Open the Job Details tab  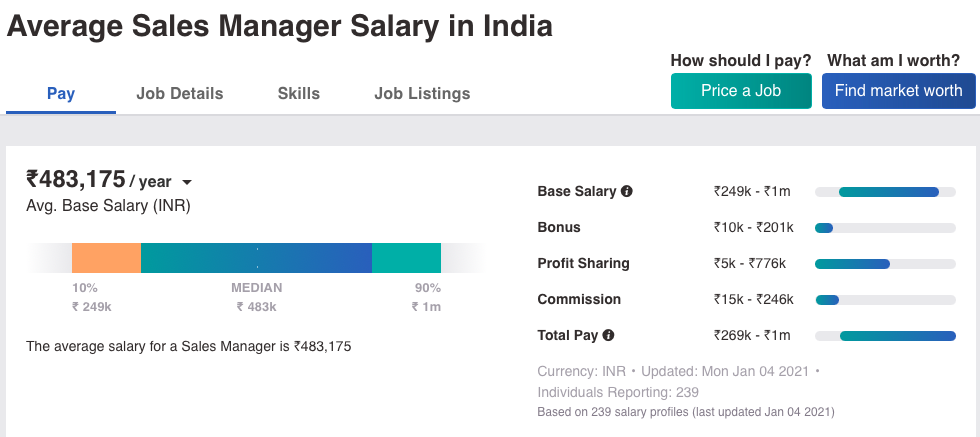180,94
